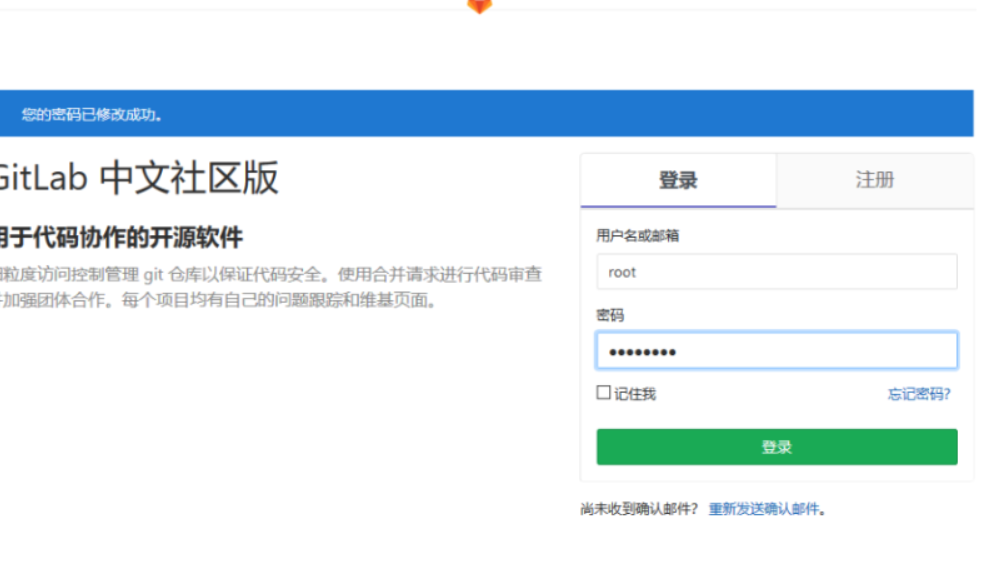Enable the 记住我 checkbox
998x562 pixels.
pos(603,393)
